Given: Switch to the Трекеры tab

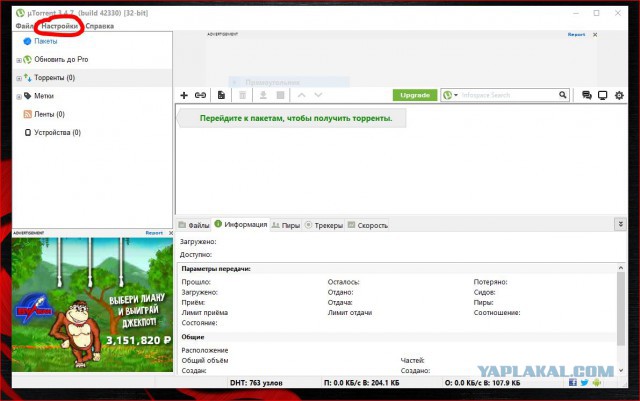Looking at the screenshot, I should [324, 225].
